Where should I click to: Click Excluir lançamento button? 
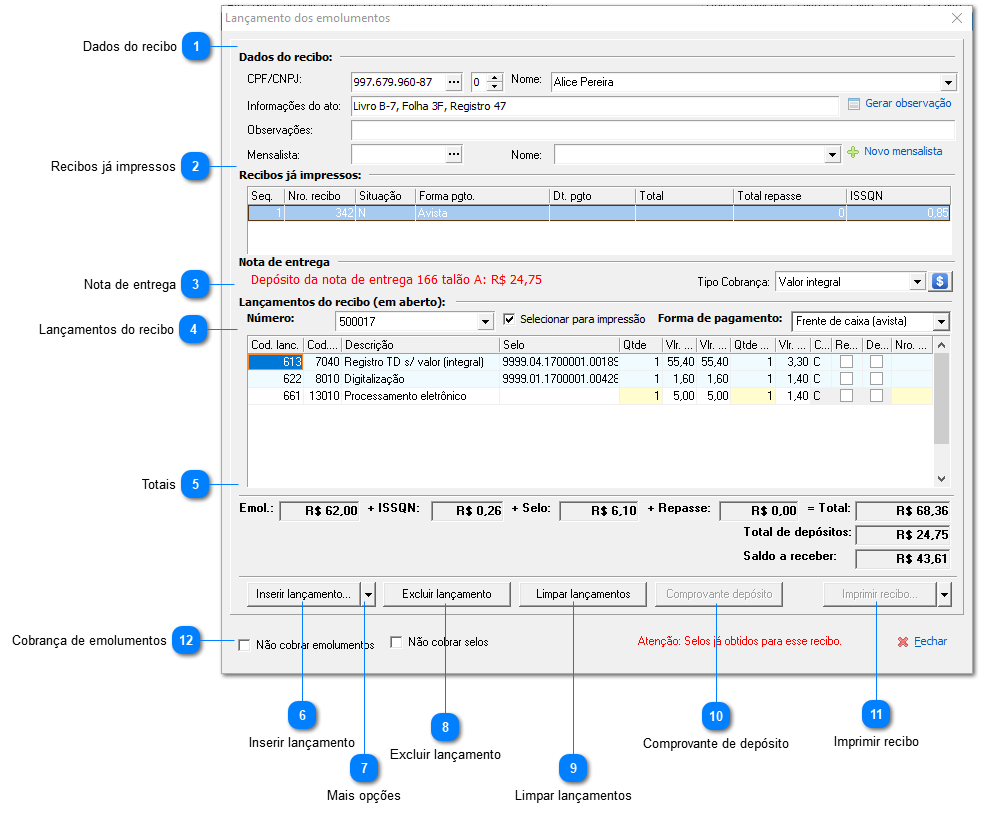click(x=447, y=594)
